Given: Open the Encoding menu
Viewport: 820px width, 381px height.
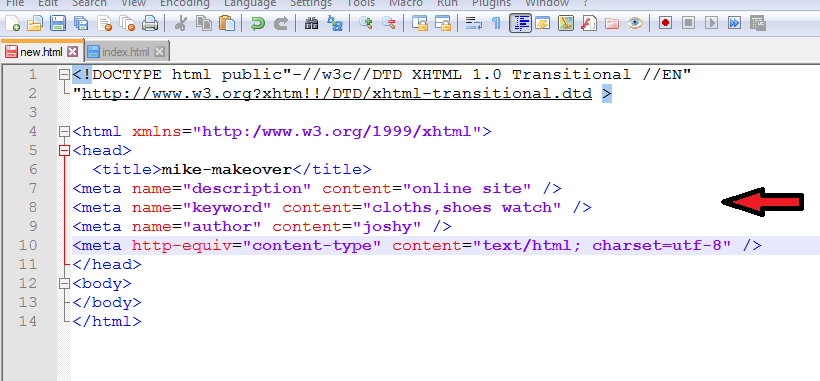Looking at the screenshot, I should [185, 3].
